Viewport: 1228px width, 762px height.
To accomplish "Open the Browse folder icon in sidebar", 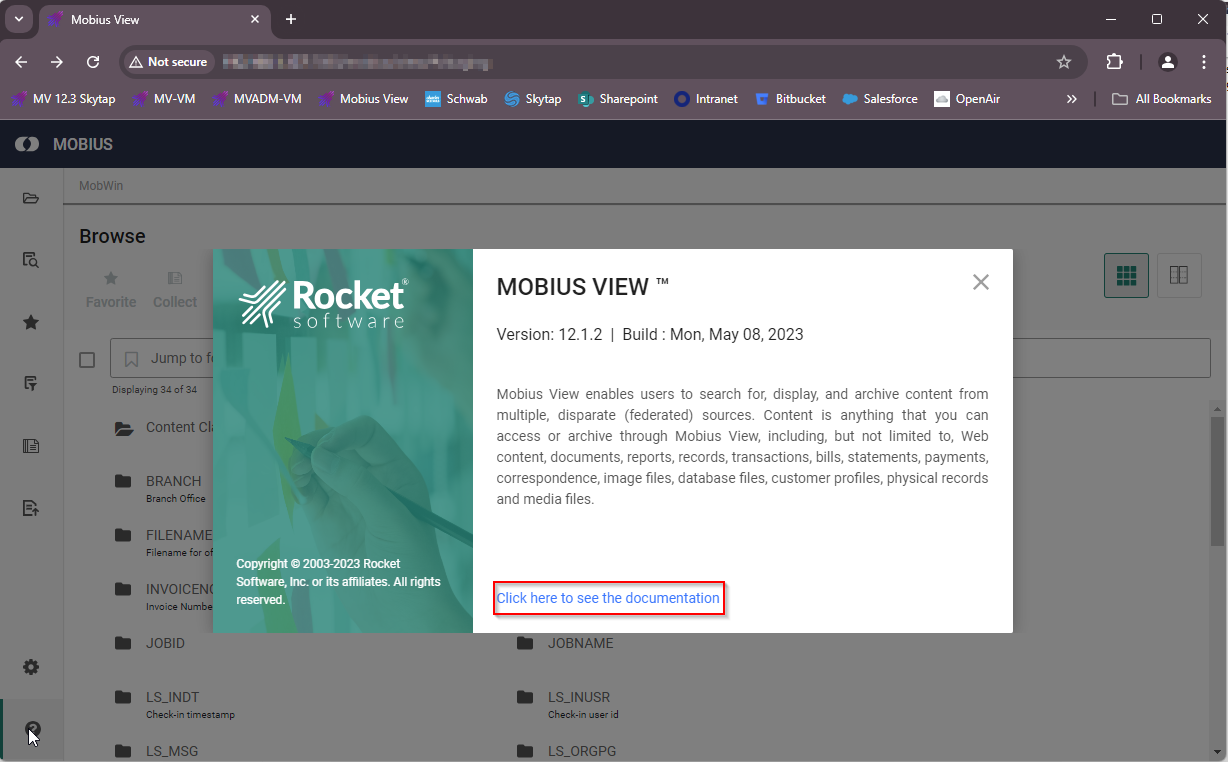I will [x=31, y=198].
